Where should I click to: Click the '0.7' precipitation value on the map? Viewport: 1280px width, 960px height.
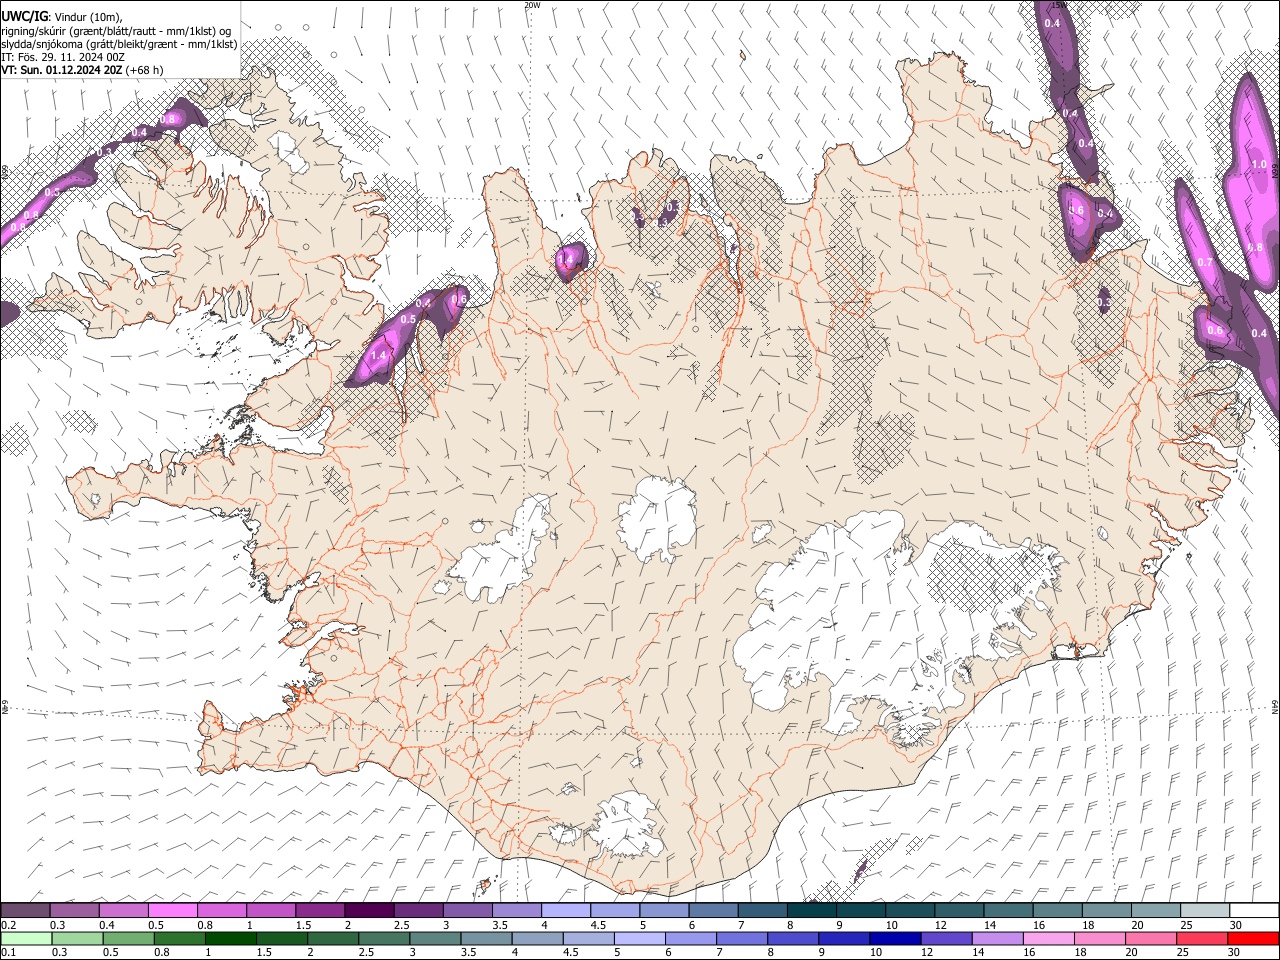pyautogui.click(x=1205, y=263)
